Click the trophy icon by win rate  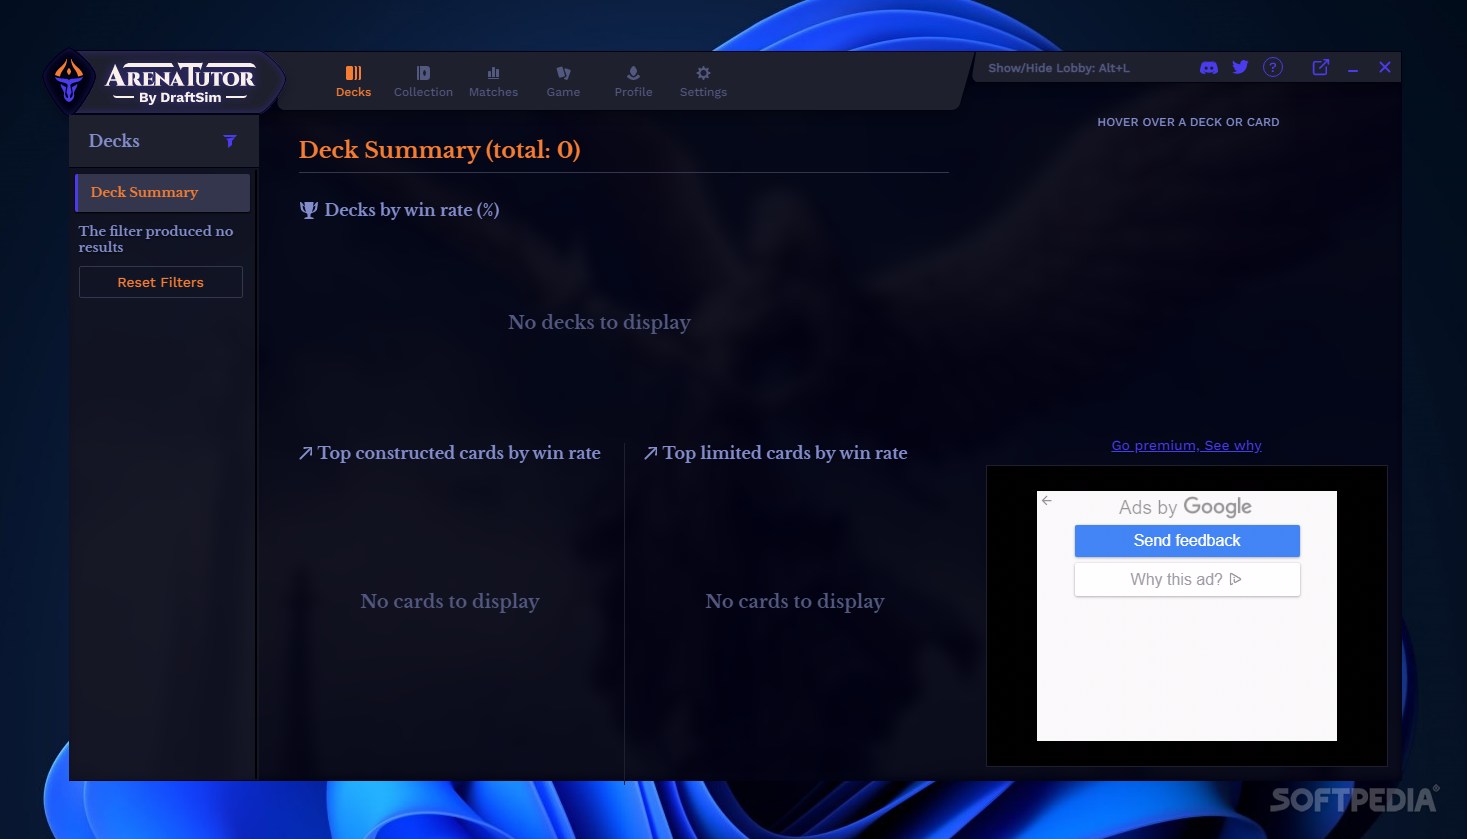coord(309,210)
